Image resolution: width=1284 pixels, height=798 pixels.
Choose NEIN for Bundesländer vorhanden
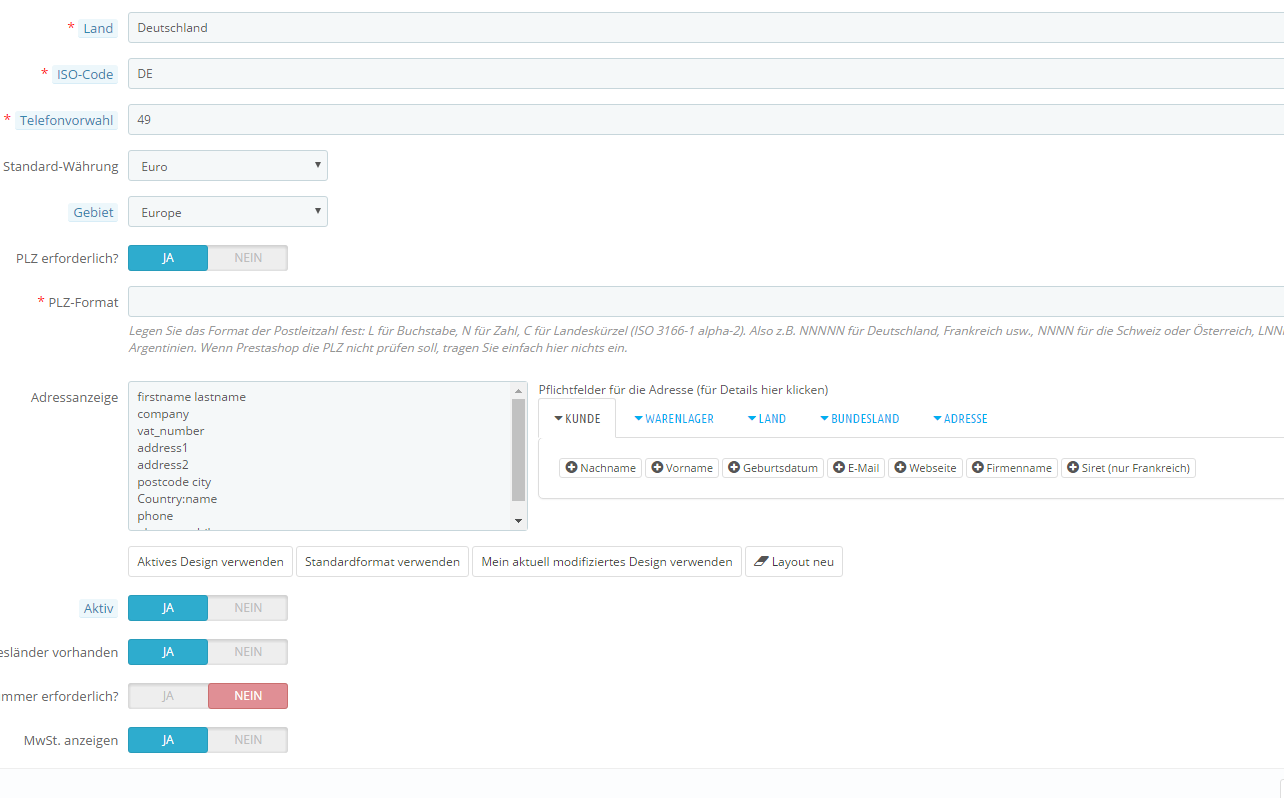[x=248, y=652]
